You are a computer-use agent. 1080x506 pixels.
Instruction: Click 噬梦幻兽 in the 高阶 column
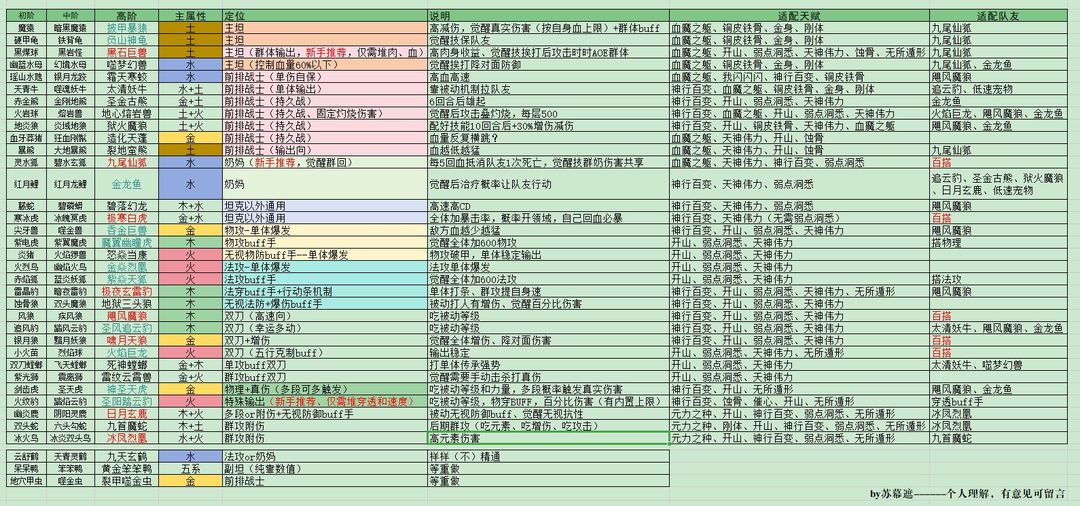coord(126,63)
